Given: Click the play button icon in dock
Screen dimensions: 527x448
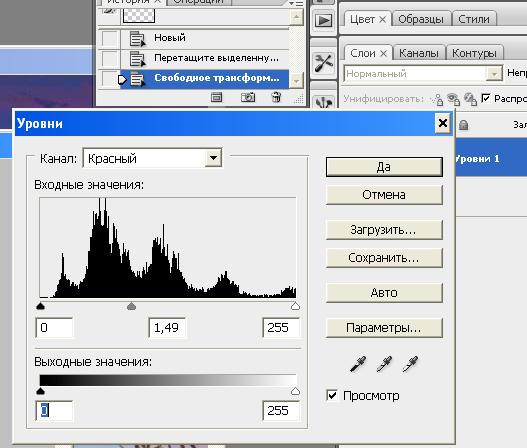Looking at the screenshot, I should pos(324,21).
